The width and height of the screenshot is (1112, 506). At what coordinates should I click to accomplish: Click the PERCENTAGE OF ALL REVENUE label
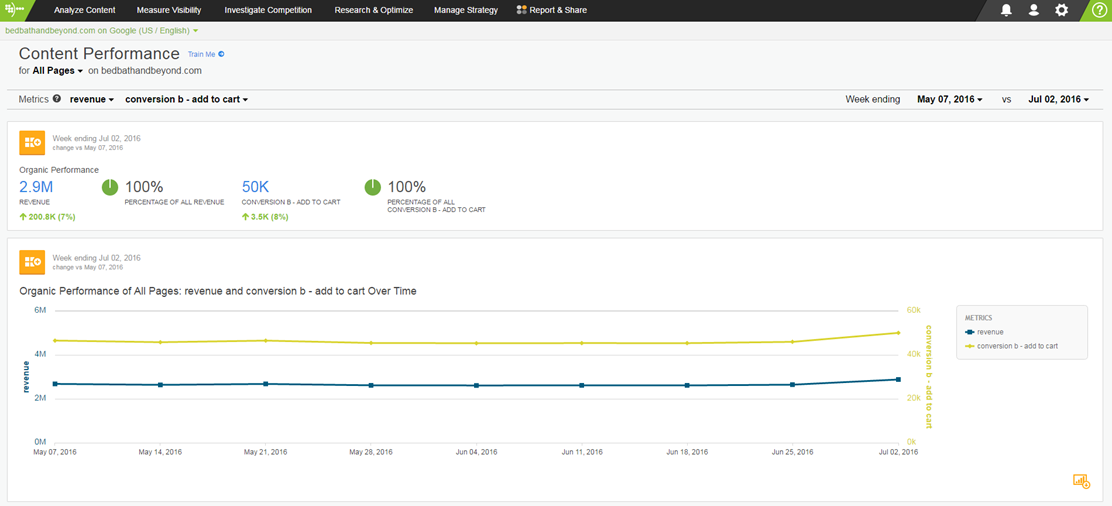pos(174,202)
